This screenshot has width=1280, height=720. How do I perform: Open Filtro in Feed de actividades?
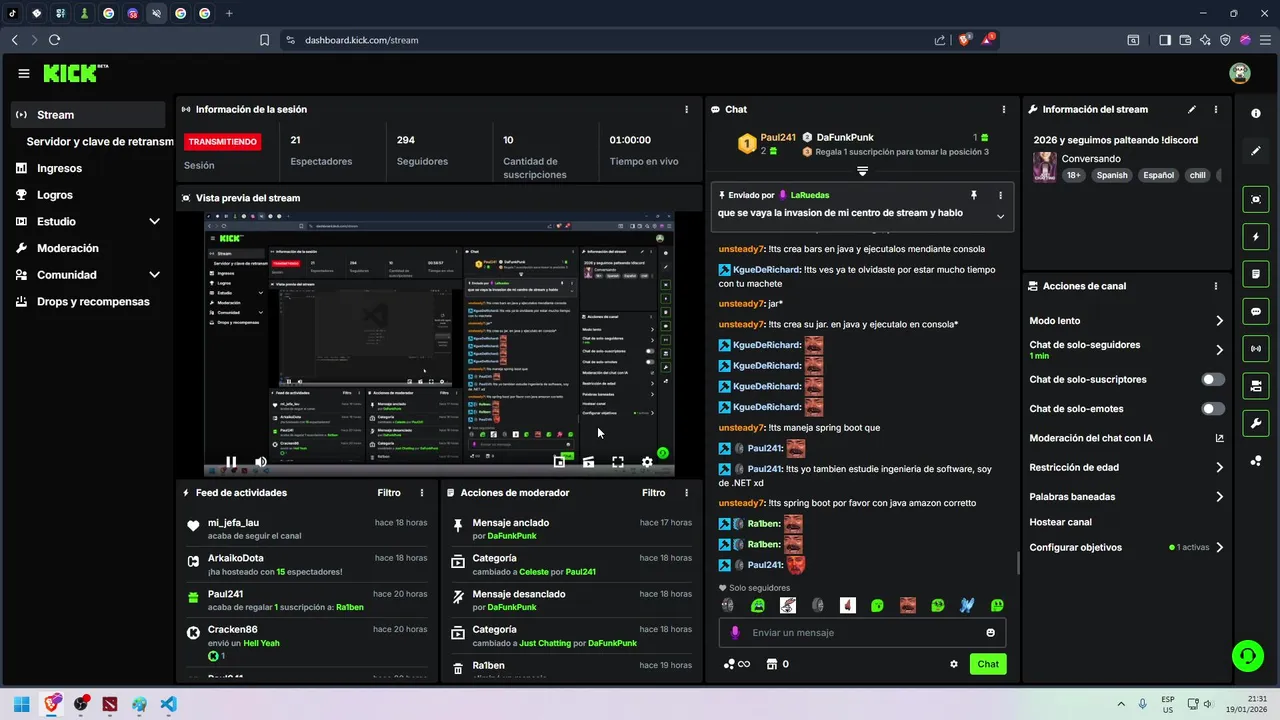(x=389, y=493)
